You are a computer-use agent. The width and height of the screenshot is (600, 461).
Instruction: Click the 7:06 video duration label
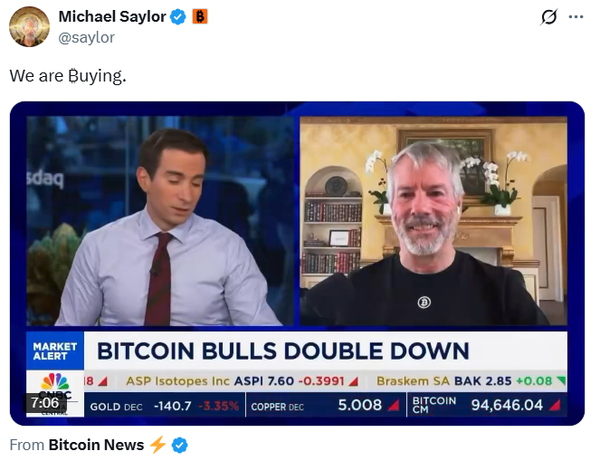point(45,402)
